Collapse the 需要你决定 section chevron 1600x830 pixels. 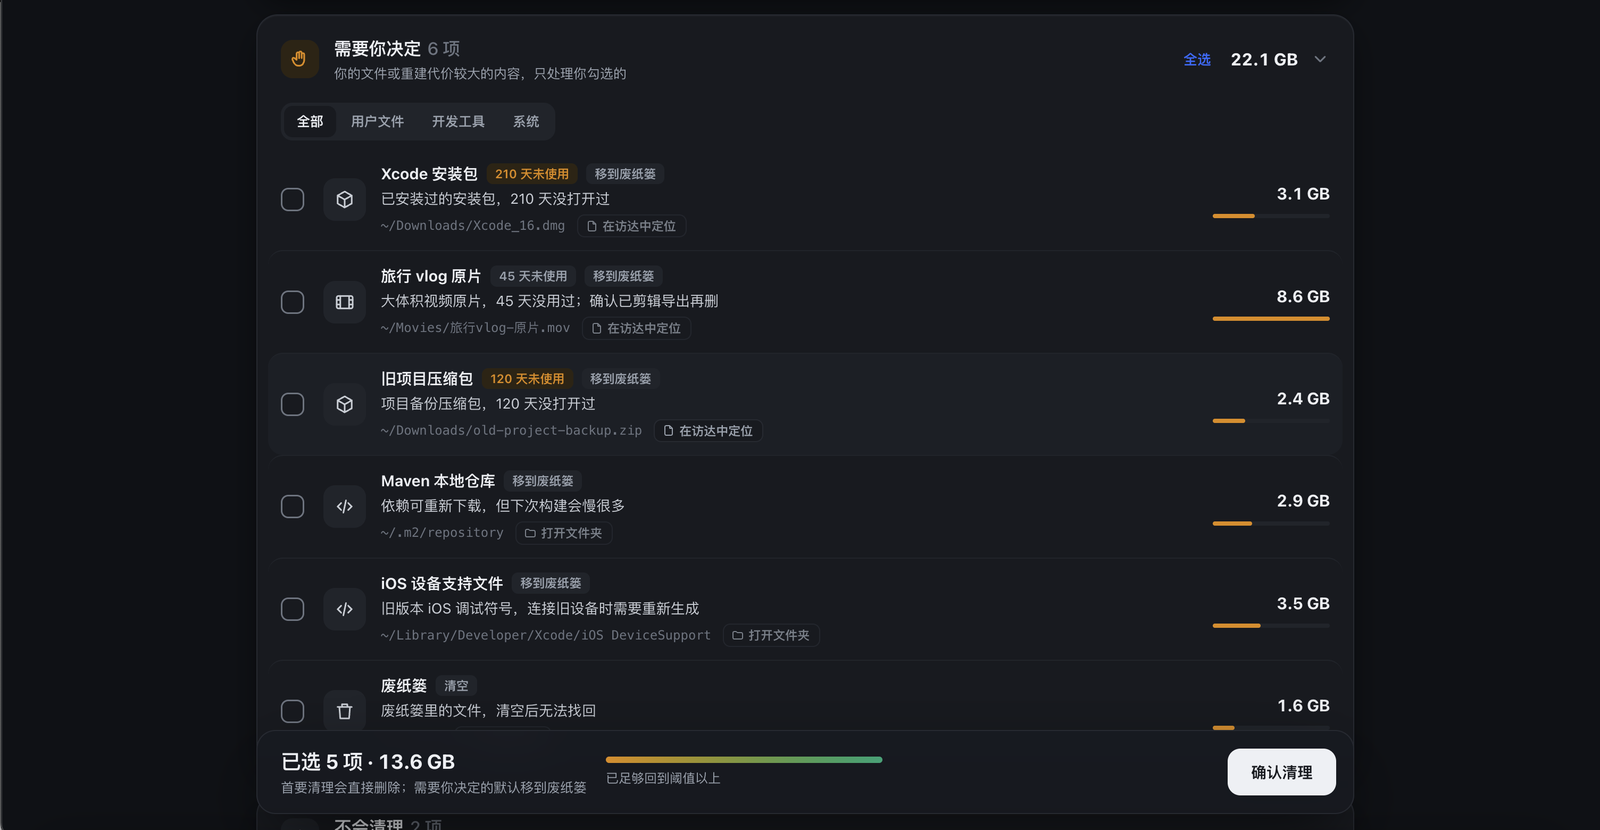coord(1320,59)
